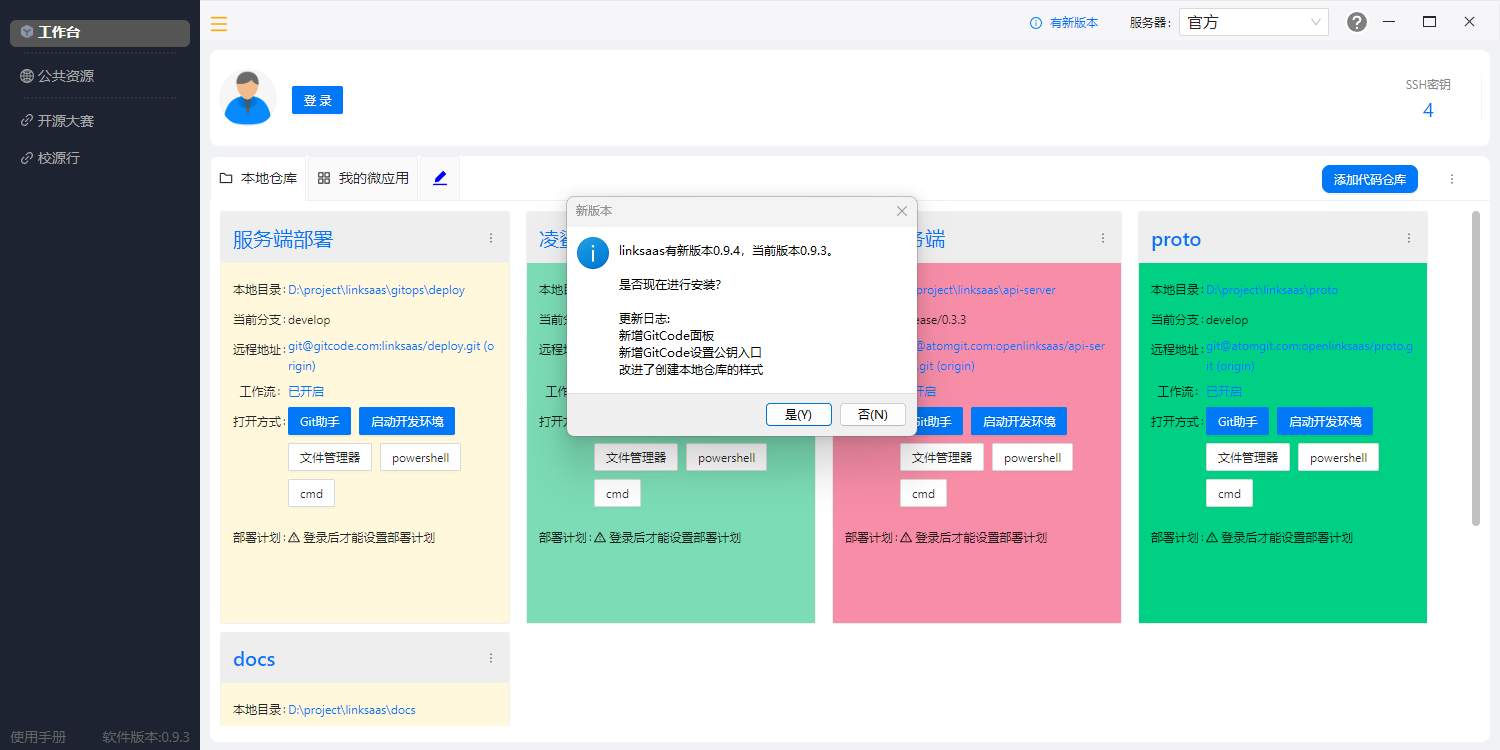Screen dimensions: 1500x750
Task: Click cmd button in proto card
Action: 1229,493
